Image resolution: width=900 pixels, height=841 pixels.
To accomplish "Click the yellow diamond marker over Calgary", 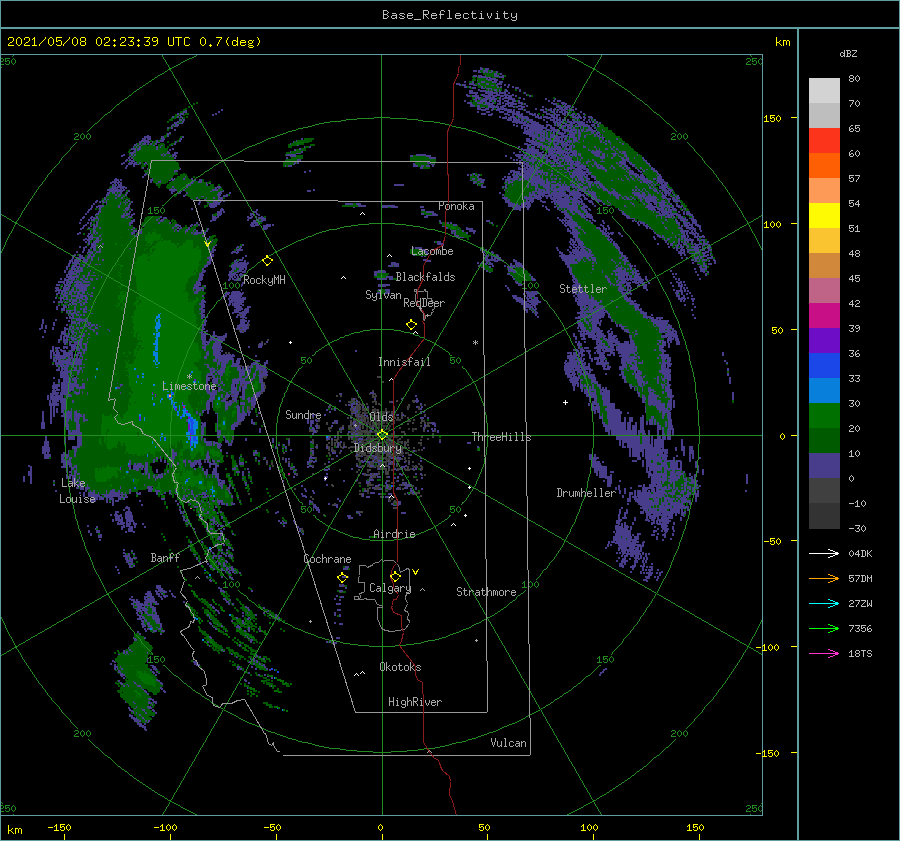I will click(x=395, y=576).
